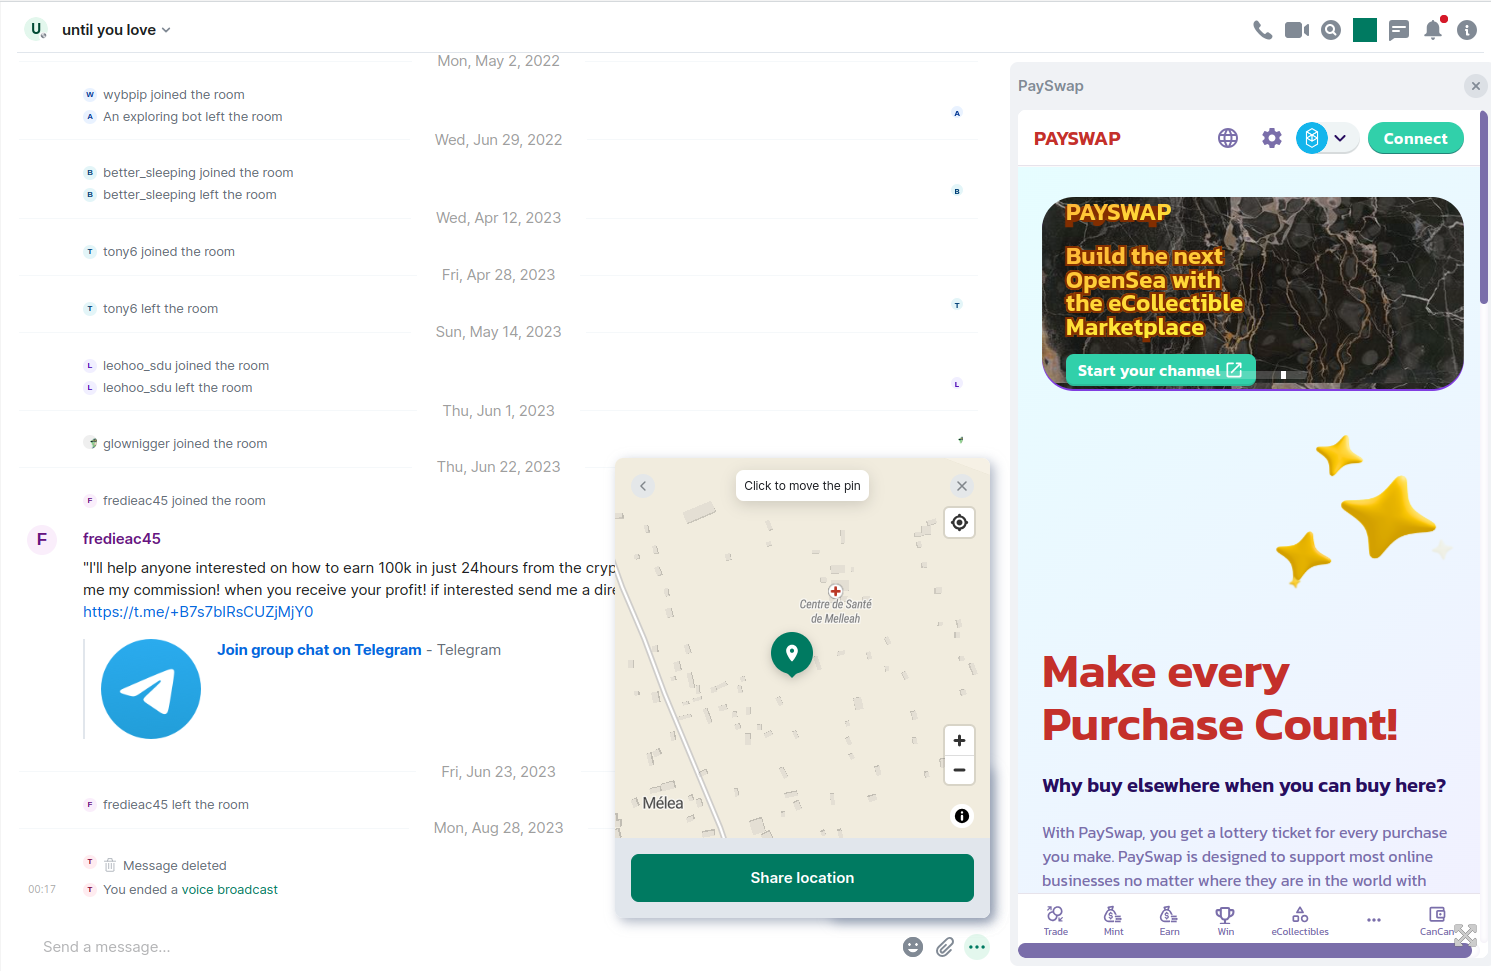
Task: Open the Join group chat on Telegram link
Action: point(319,650)
